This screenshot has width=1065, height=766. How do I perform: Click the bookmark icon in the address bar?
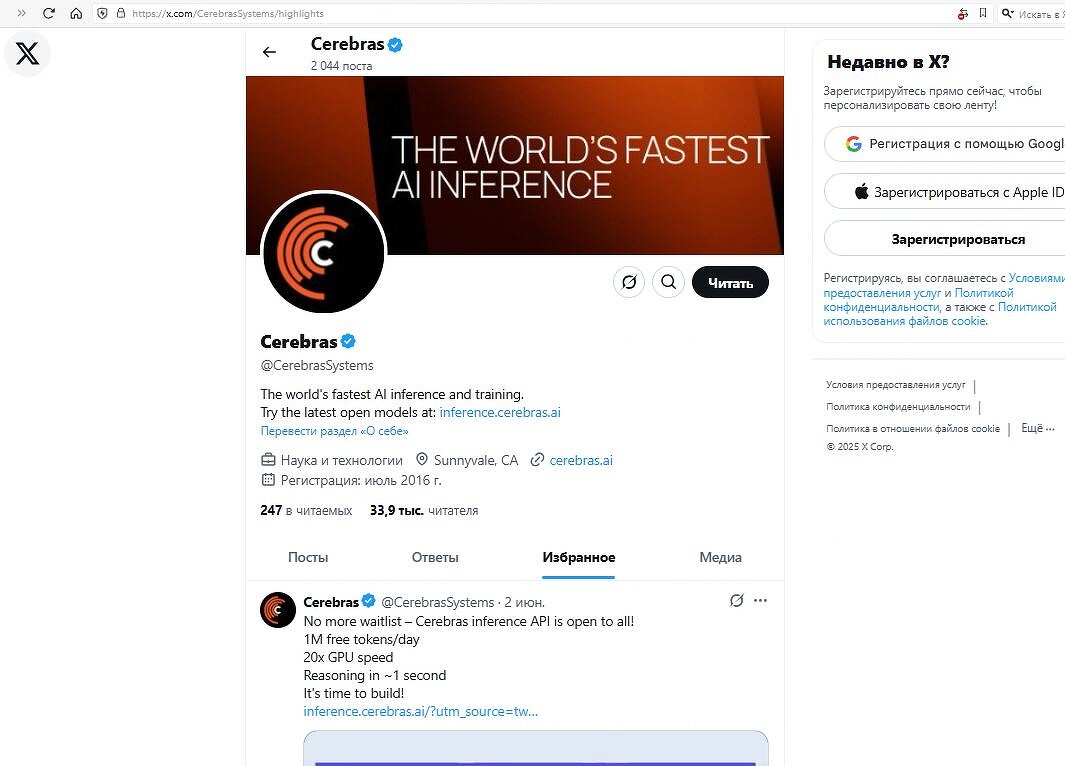[983, 13]
